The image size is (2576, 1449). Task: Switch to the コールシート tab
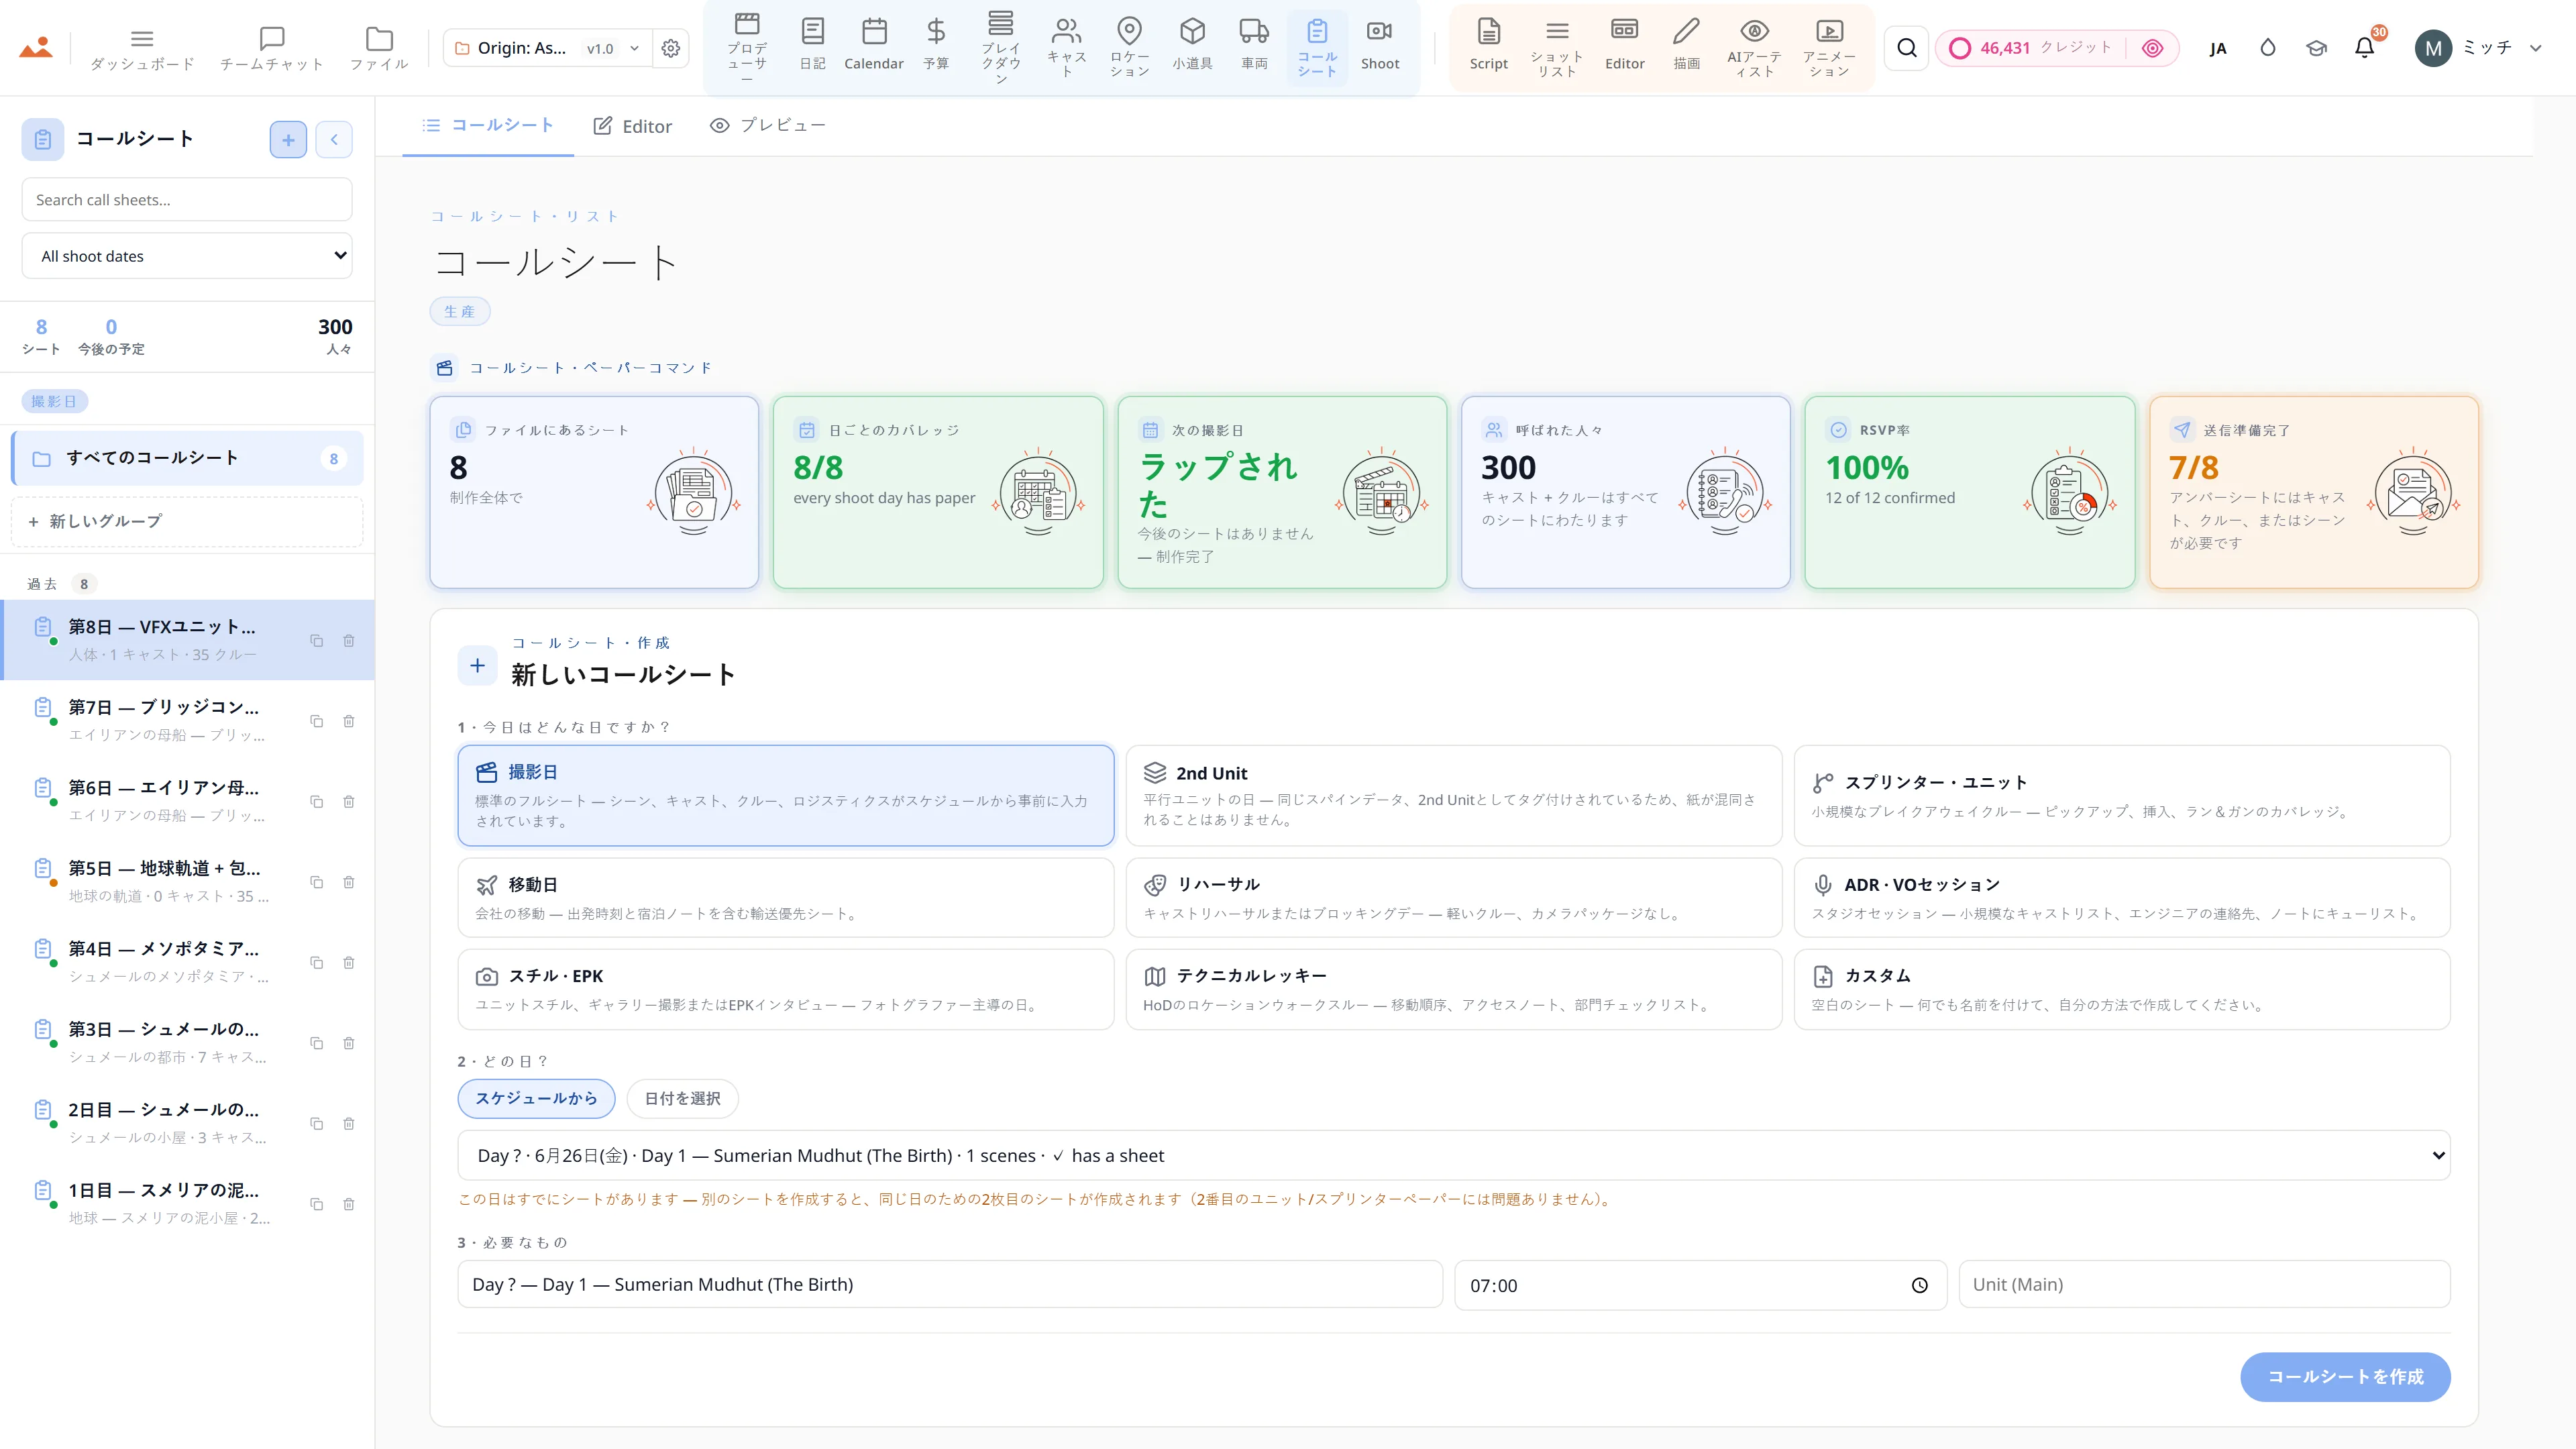click(x=488, y=125)
